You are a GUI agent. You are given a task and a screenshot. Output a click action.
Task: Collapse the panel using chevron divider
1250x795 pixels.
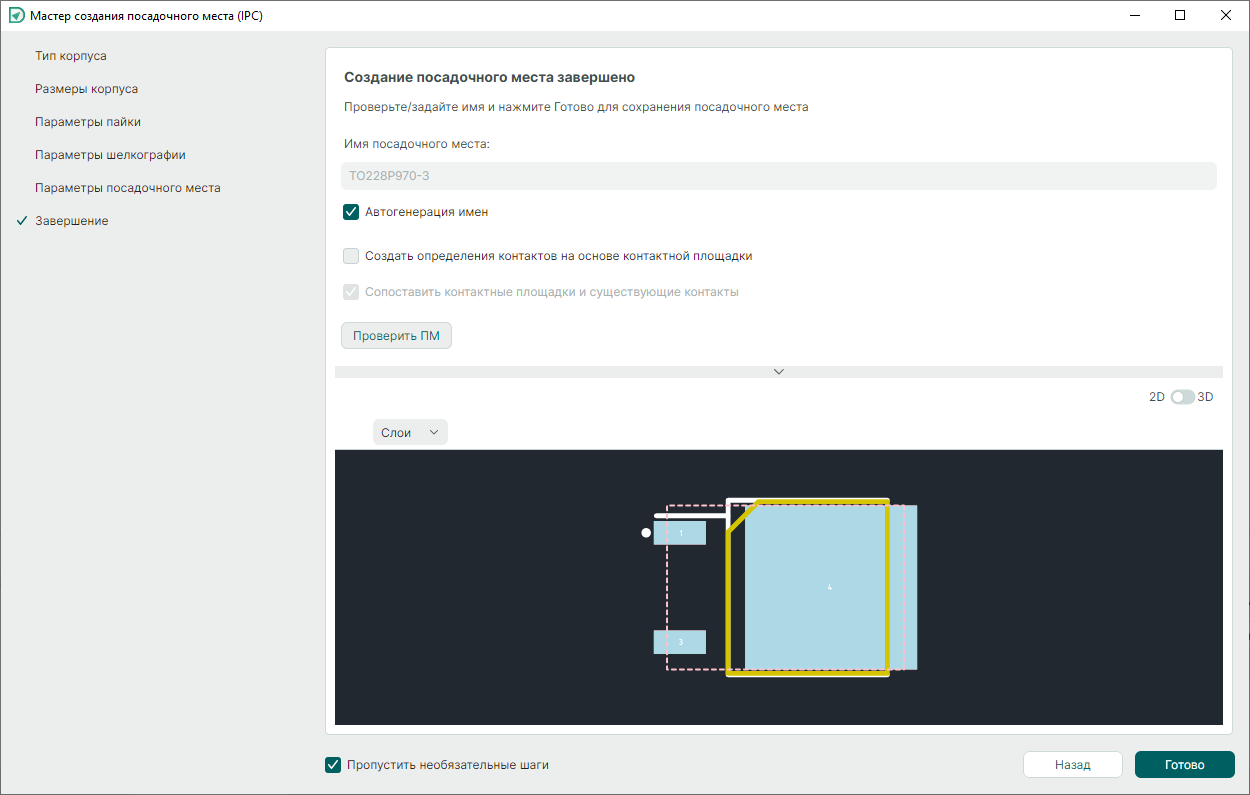(x=779, y=372)
